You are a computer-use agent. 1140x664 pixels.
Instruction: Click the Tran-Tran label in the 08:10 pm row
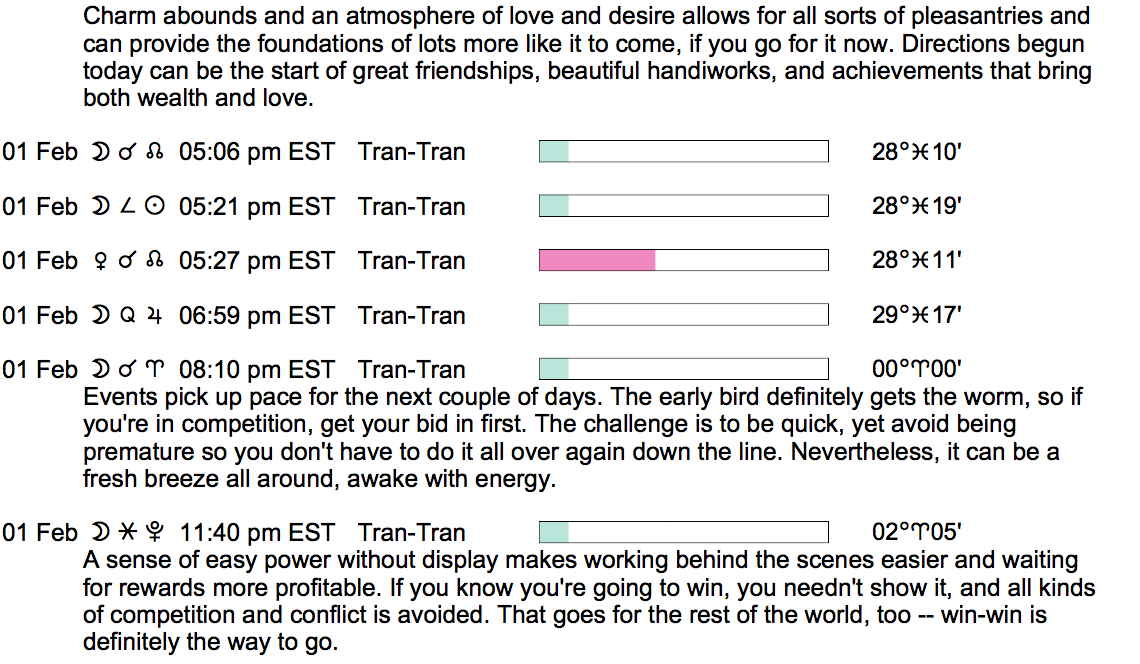(412, 370)
